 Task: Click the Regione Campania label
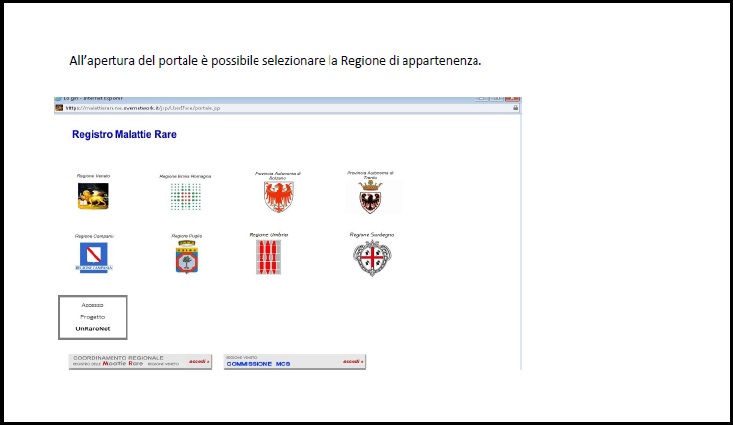click(94, 236)
